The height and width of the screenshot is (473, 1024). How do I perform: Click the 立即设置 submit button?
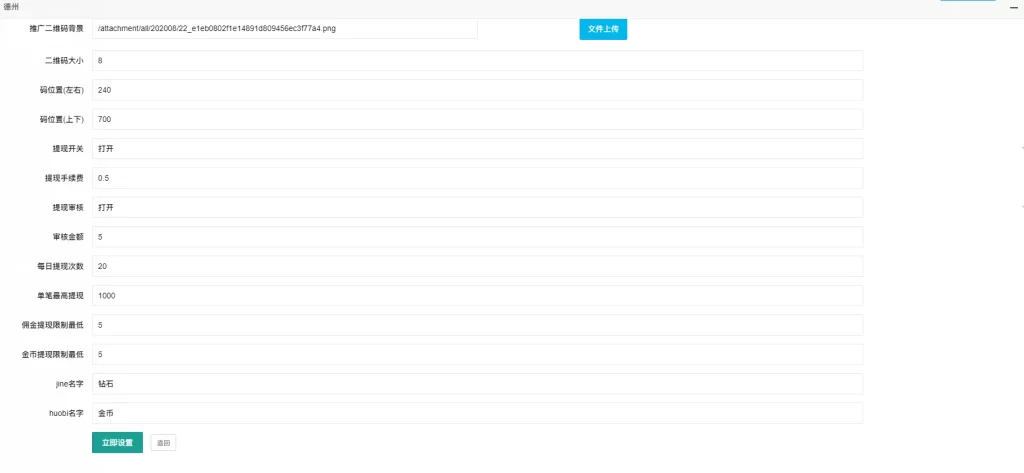[x=117, y=442]
